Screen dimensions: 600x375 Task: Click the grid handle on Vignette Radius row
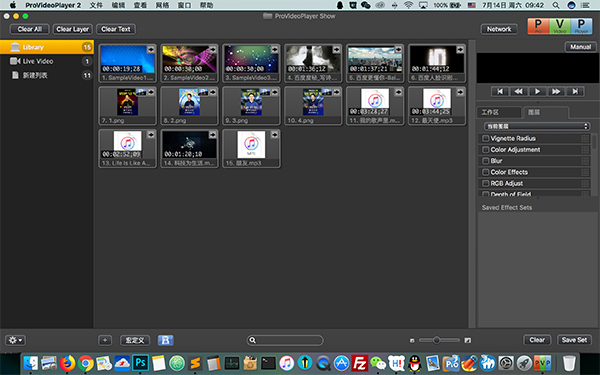[x=585, y=139]
